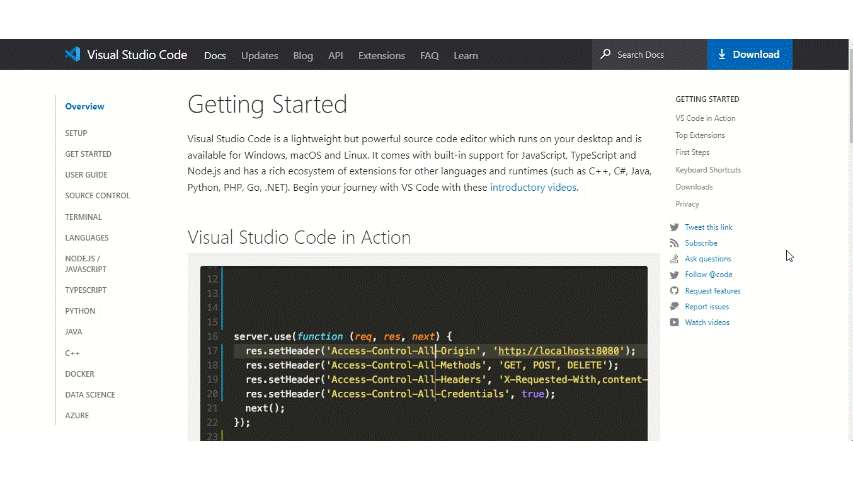Jump to Privacy section link
Image resolution: width=853 pixels, height=480 pixels.
point(687,204)
